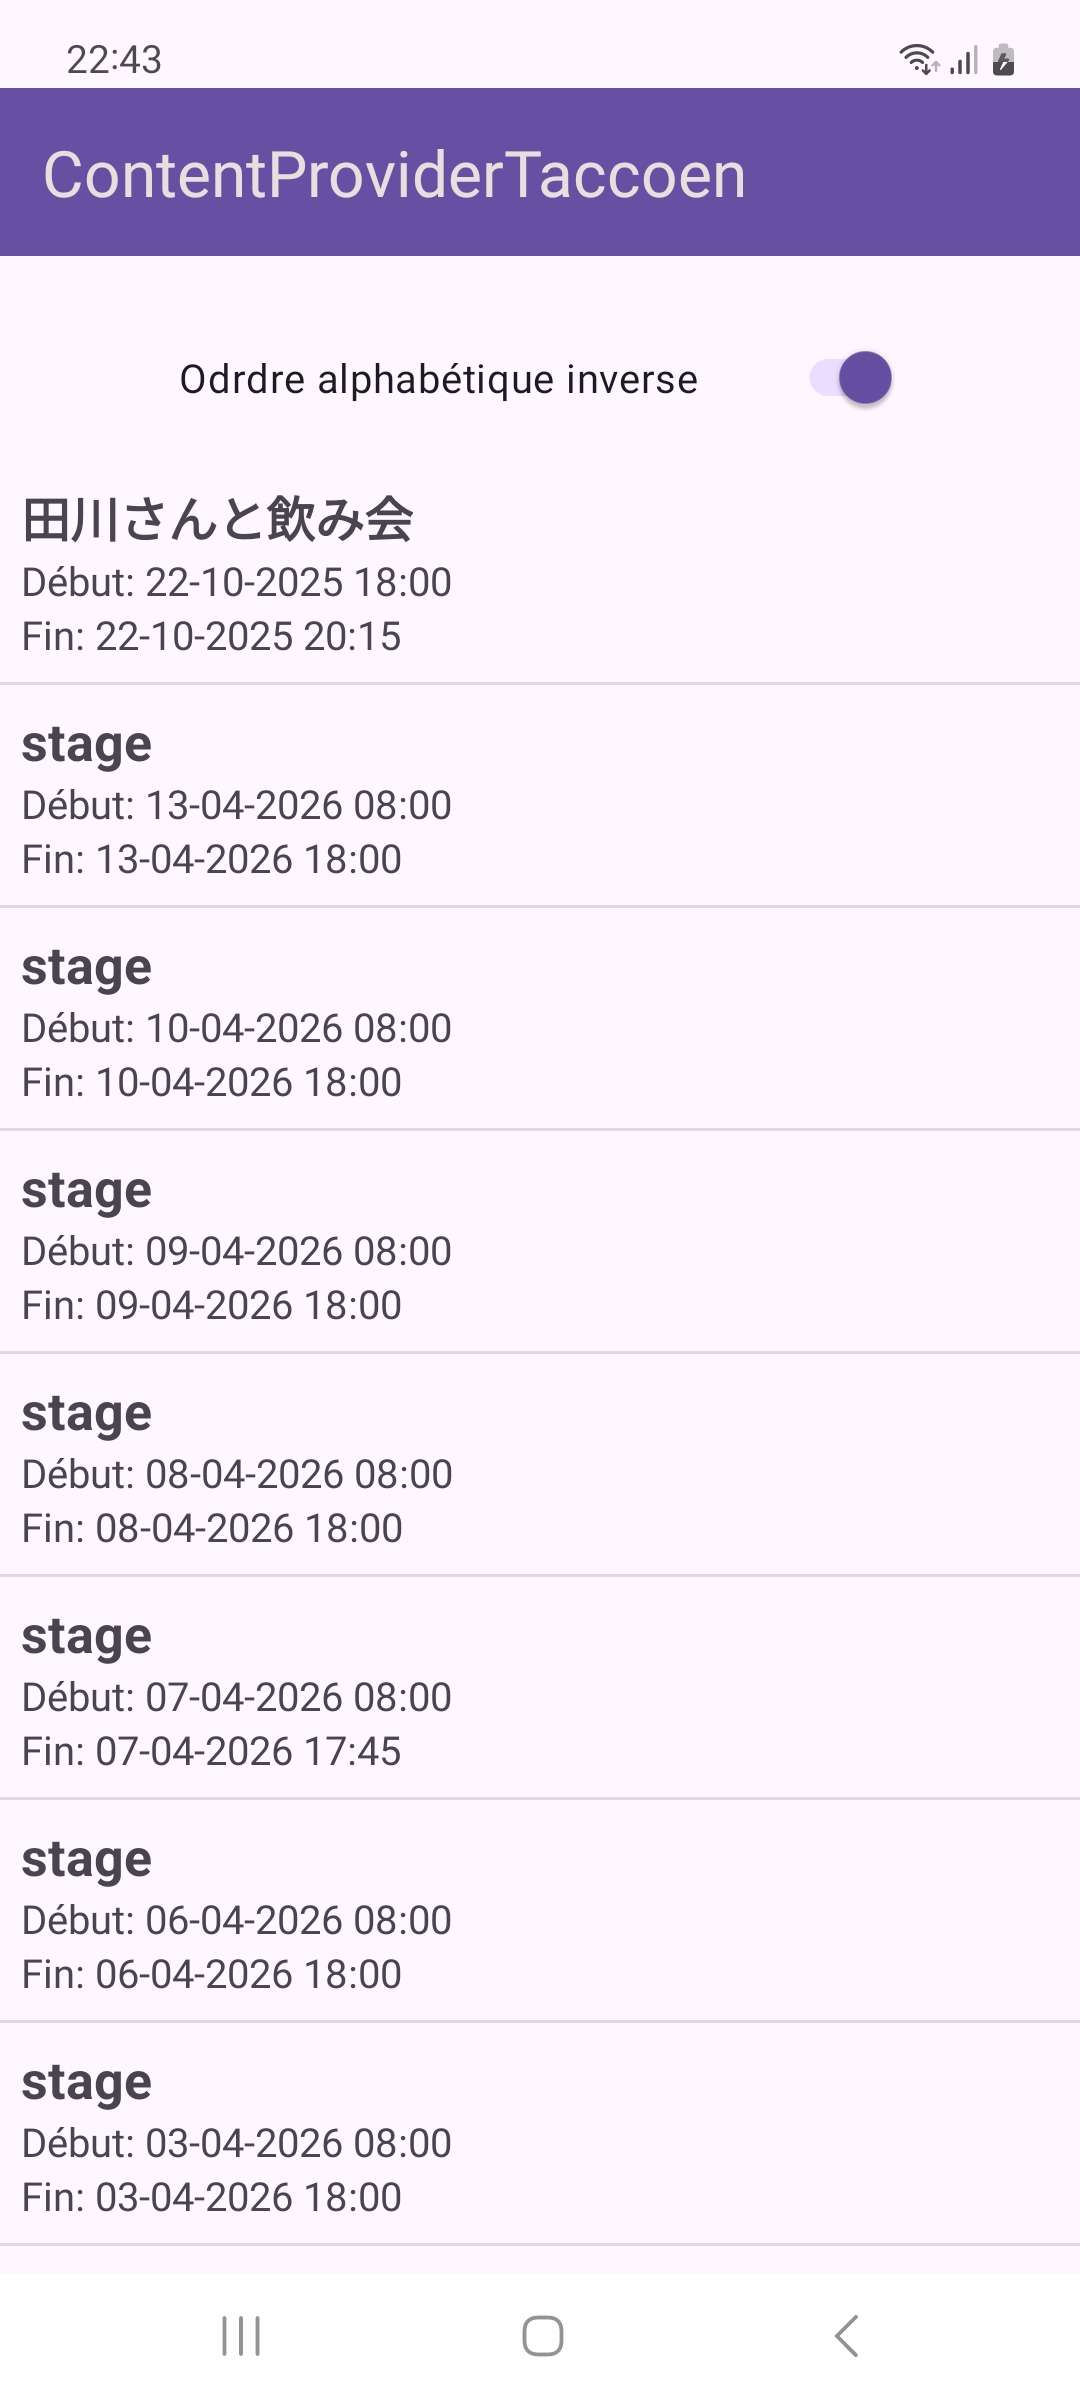
Task: Tap the cellular signal strength icon
Action: point(964,60)
